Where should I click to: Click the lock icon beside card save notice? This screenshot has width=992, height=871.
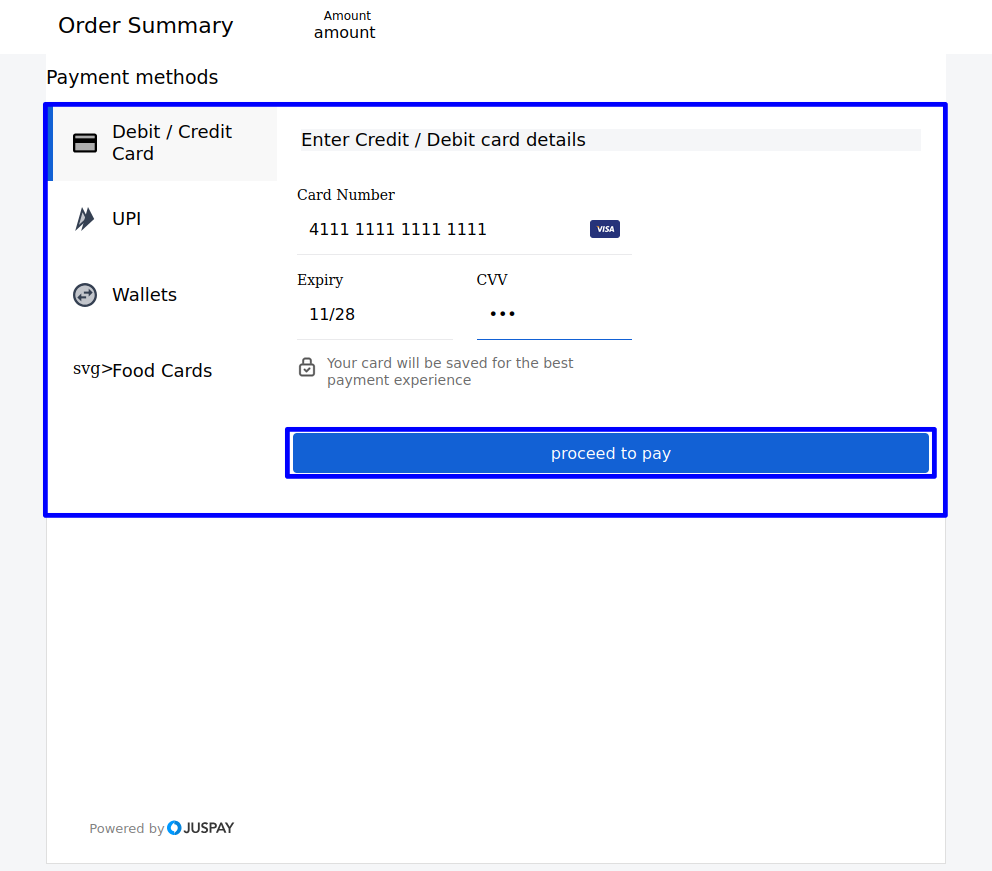coord(307,367)
